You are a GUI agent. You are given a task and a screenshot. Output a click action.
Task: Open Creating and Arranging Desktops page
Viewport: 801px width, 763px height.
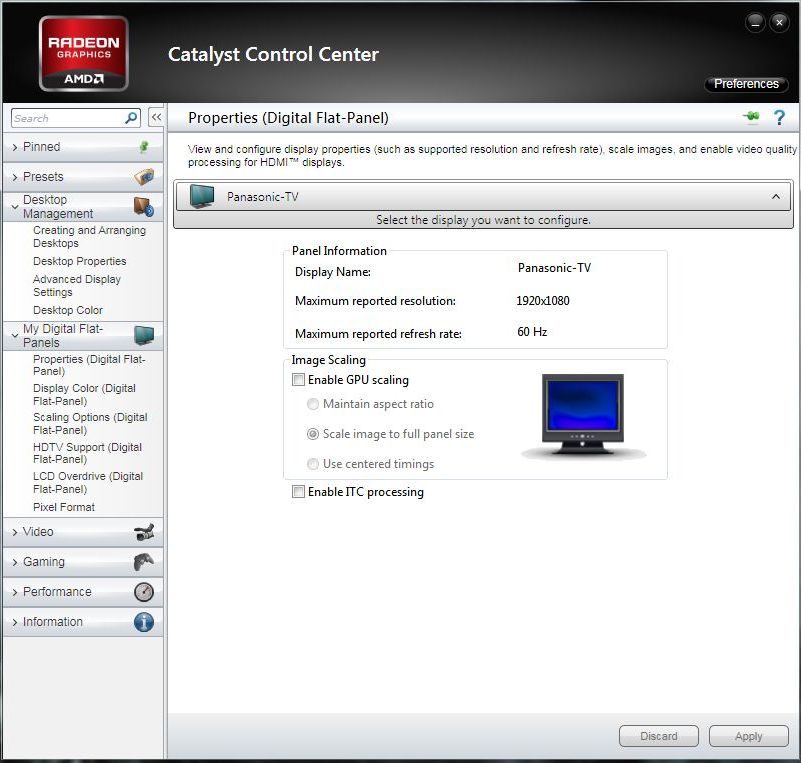coord(89,236)
